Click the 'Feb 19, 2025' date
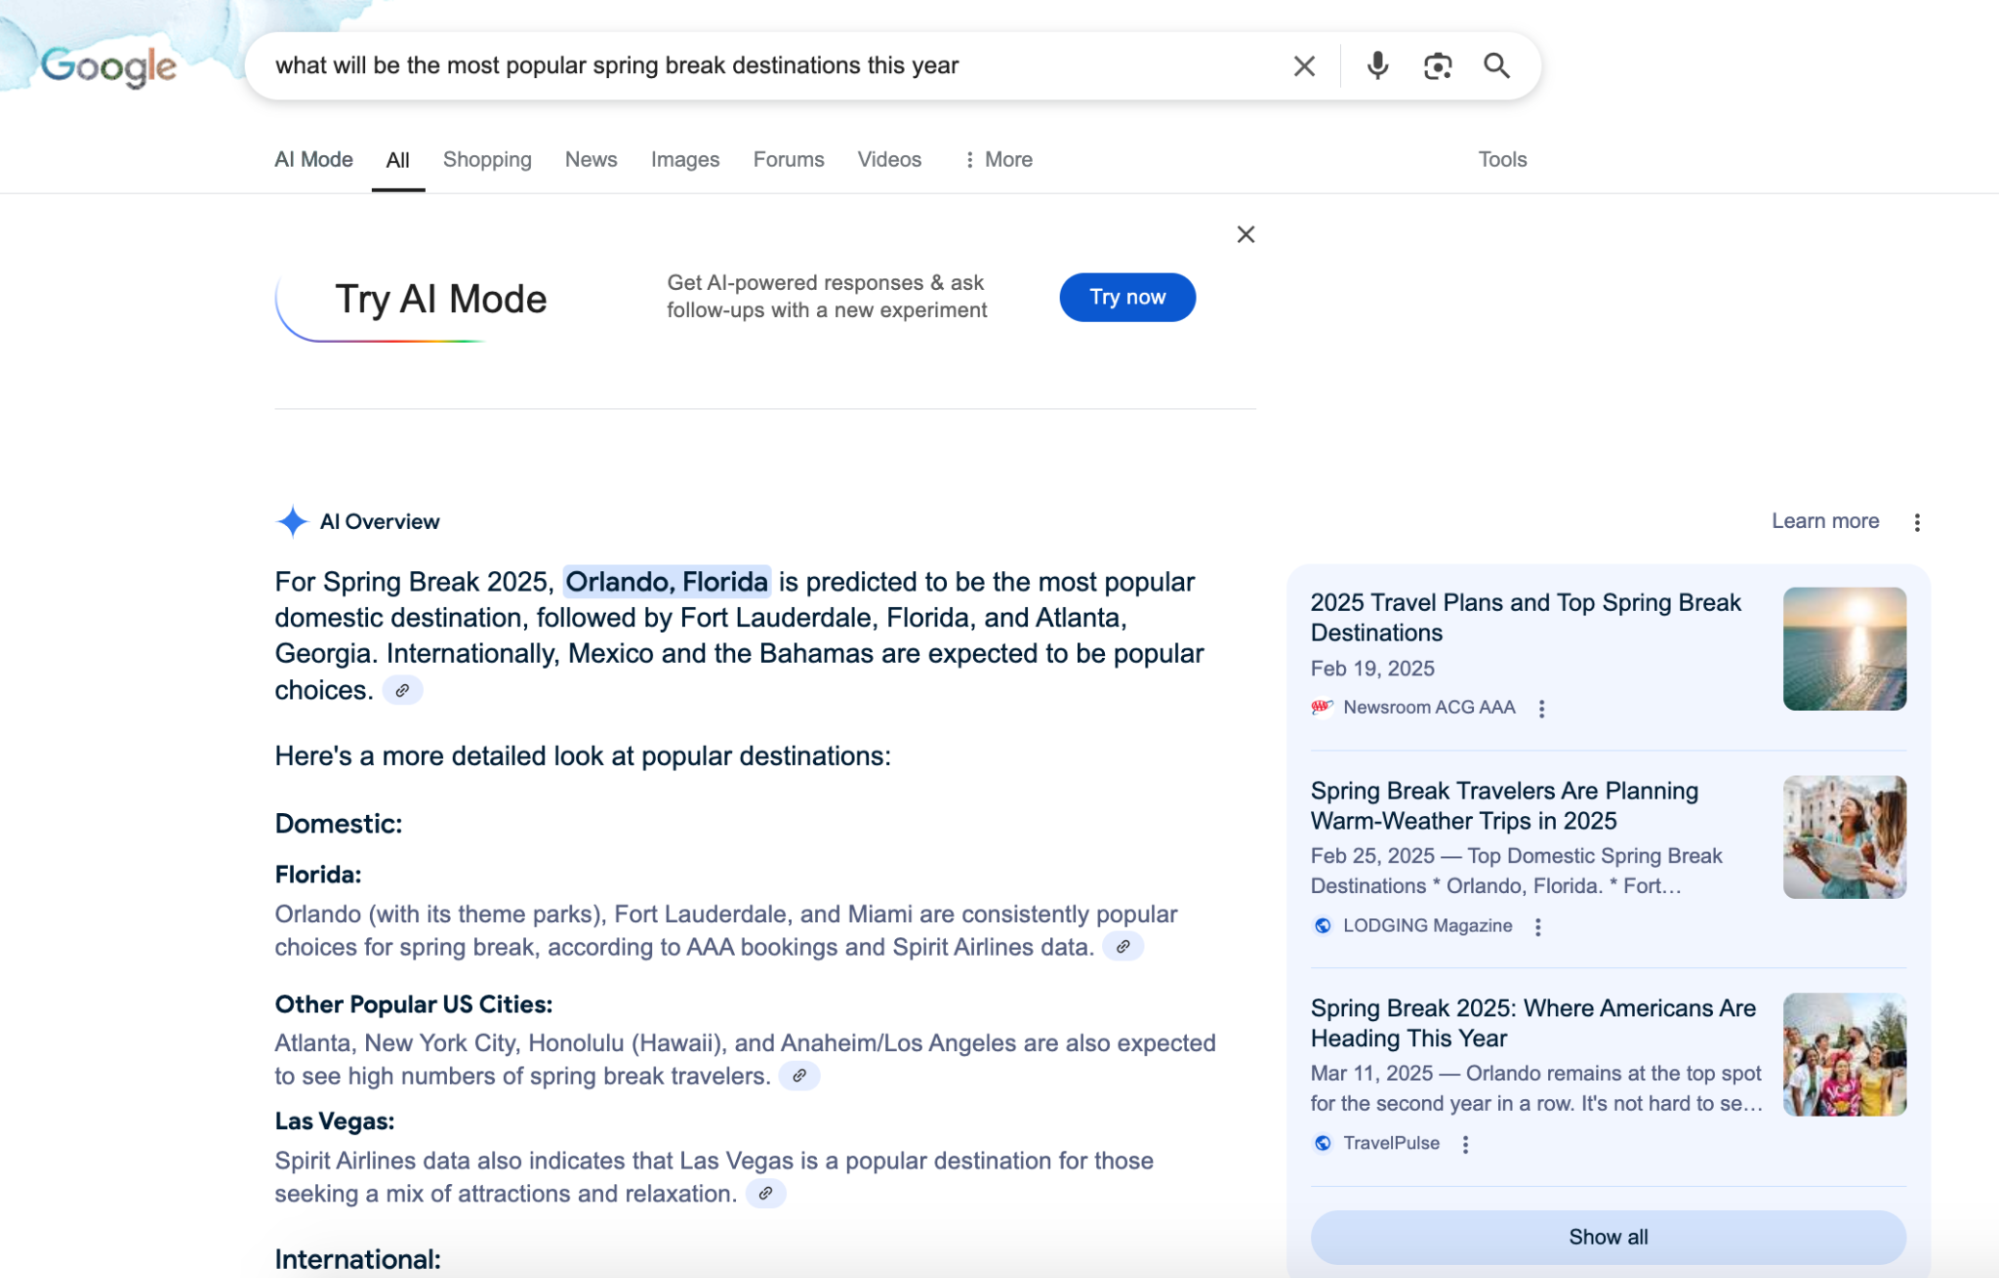This screenshot has height=1278, width=1999. [x=1372, y=668]
